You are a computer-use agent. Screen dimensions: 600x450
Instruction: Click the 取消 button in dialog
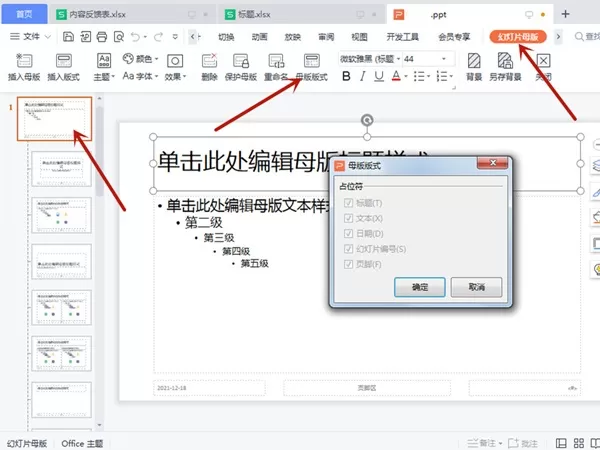tap(476, 287)
